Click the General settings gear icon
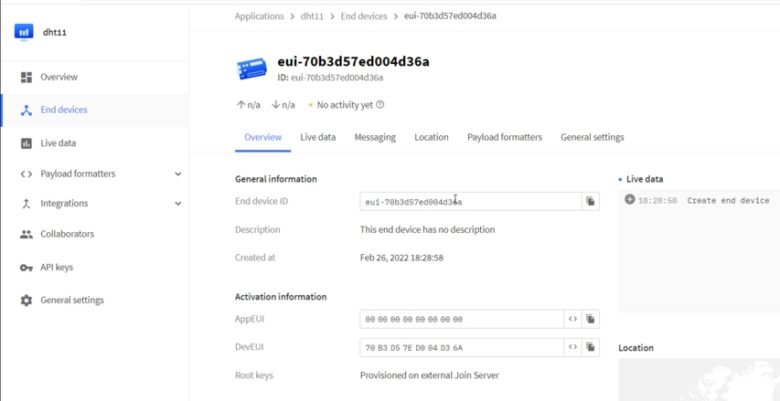This screenshot has height=401, width=780. (26, 301)
